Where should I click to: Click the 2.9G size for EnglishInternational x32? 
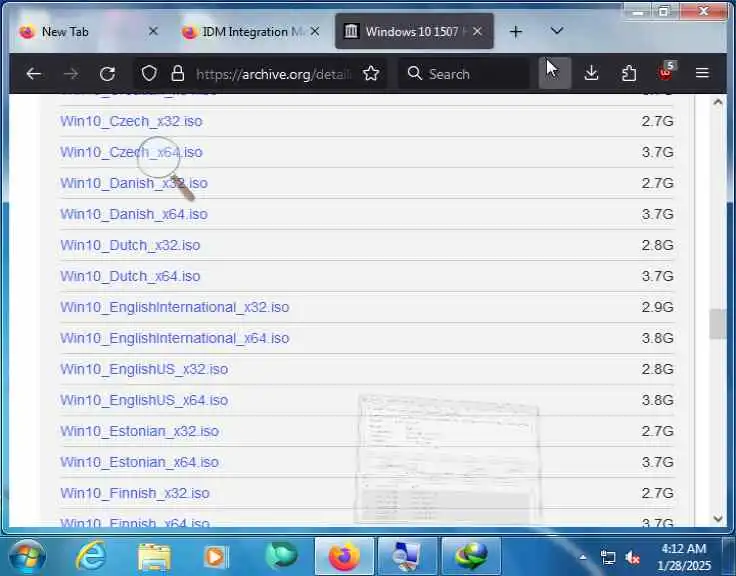click(658, 307)
